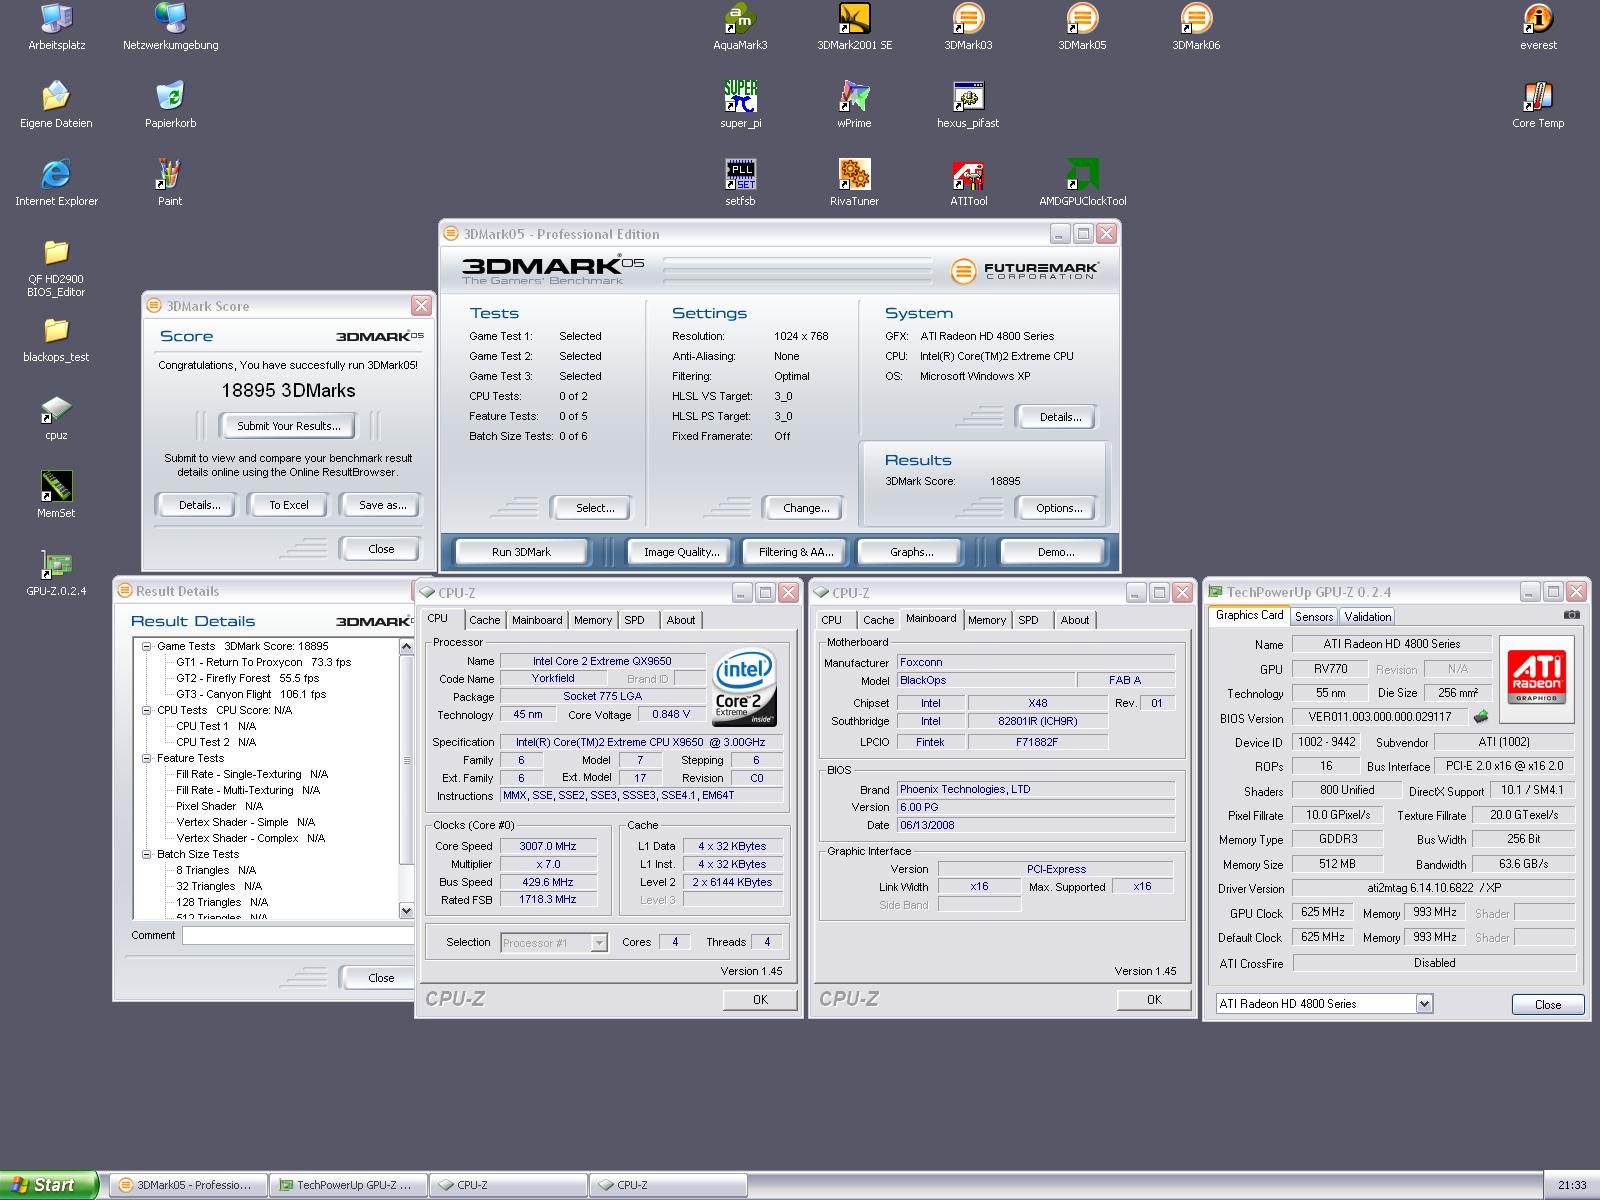This screenshot has width=1600, height=1200.
Task: Launch the super_pi shortcut
Action: click(x=740, y=105)
